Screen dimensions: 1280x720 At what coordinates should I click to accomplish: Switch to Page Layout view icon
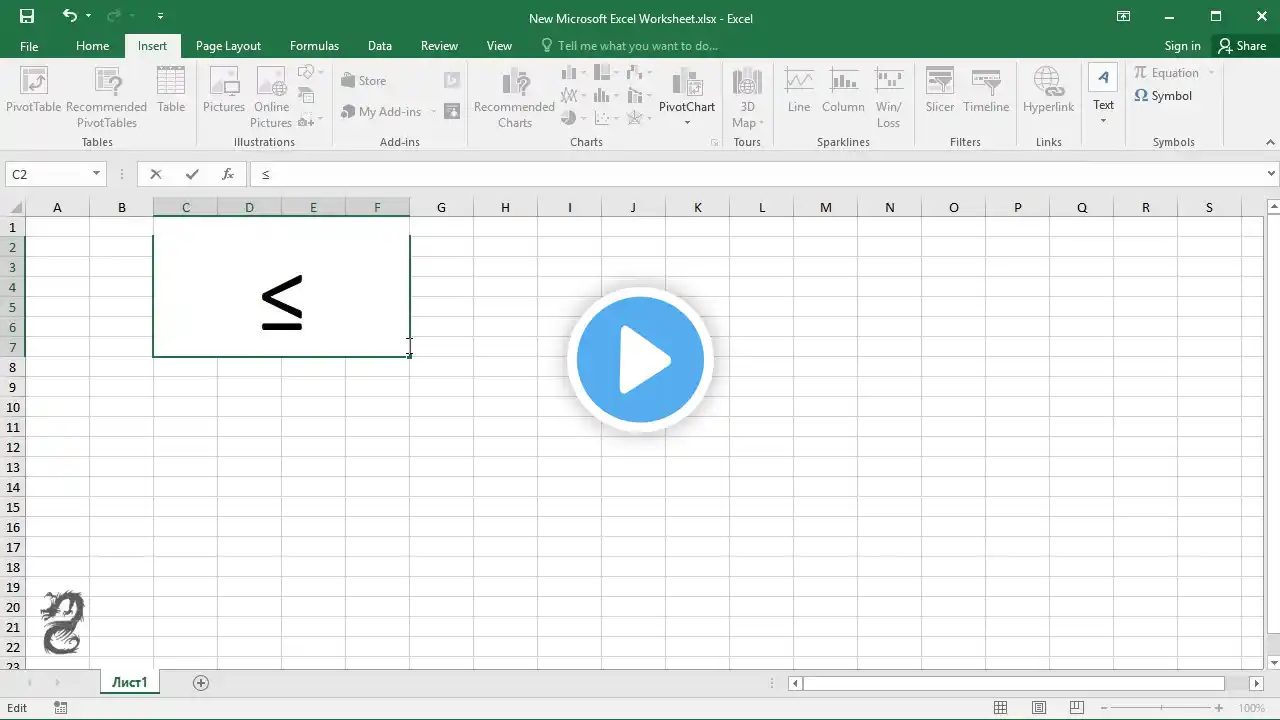pyautogui.click(x=1039, y=708)
